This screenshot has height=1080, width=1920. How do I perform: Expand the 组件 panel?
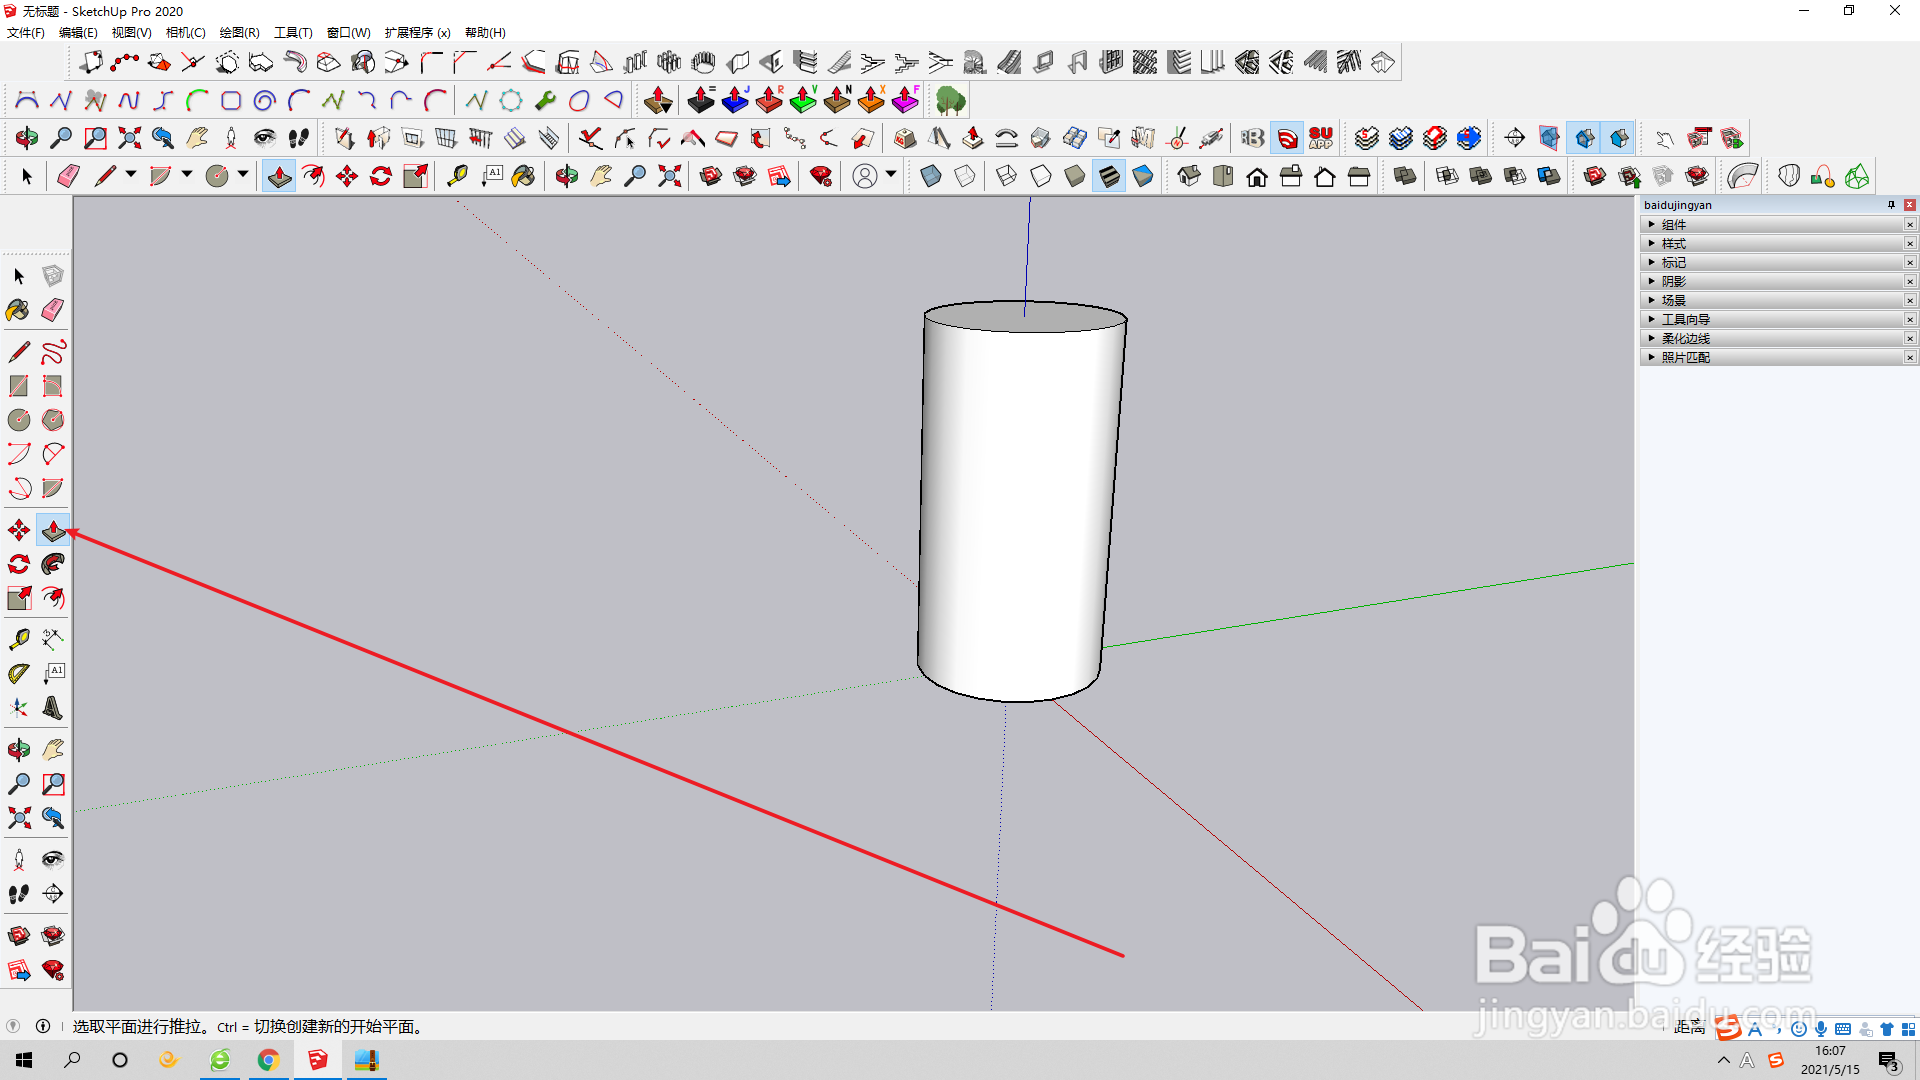[x=1651, y=225]
